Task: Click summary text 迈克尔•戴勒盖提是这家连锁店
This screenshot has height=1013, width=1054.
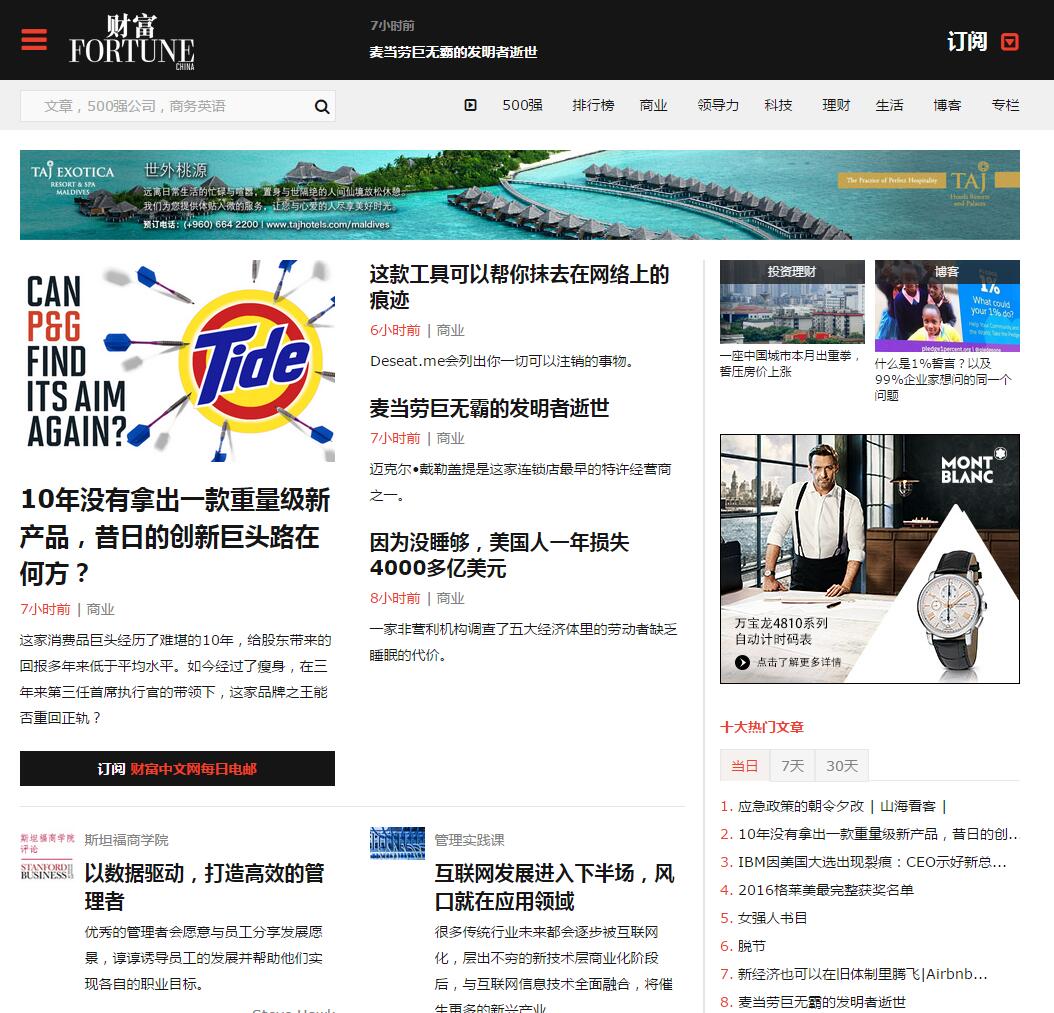Action: coord(520,482)
